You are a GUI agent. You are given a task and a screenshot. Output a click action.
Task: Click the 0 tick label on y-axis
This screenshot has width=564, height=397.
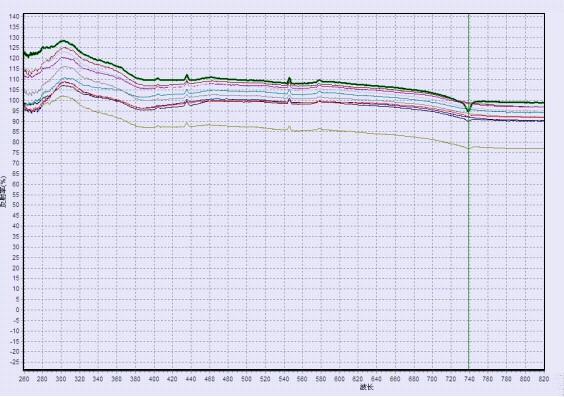tap(17, 310)
